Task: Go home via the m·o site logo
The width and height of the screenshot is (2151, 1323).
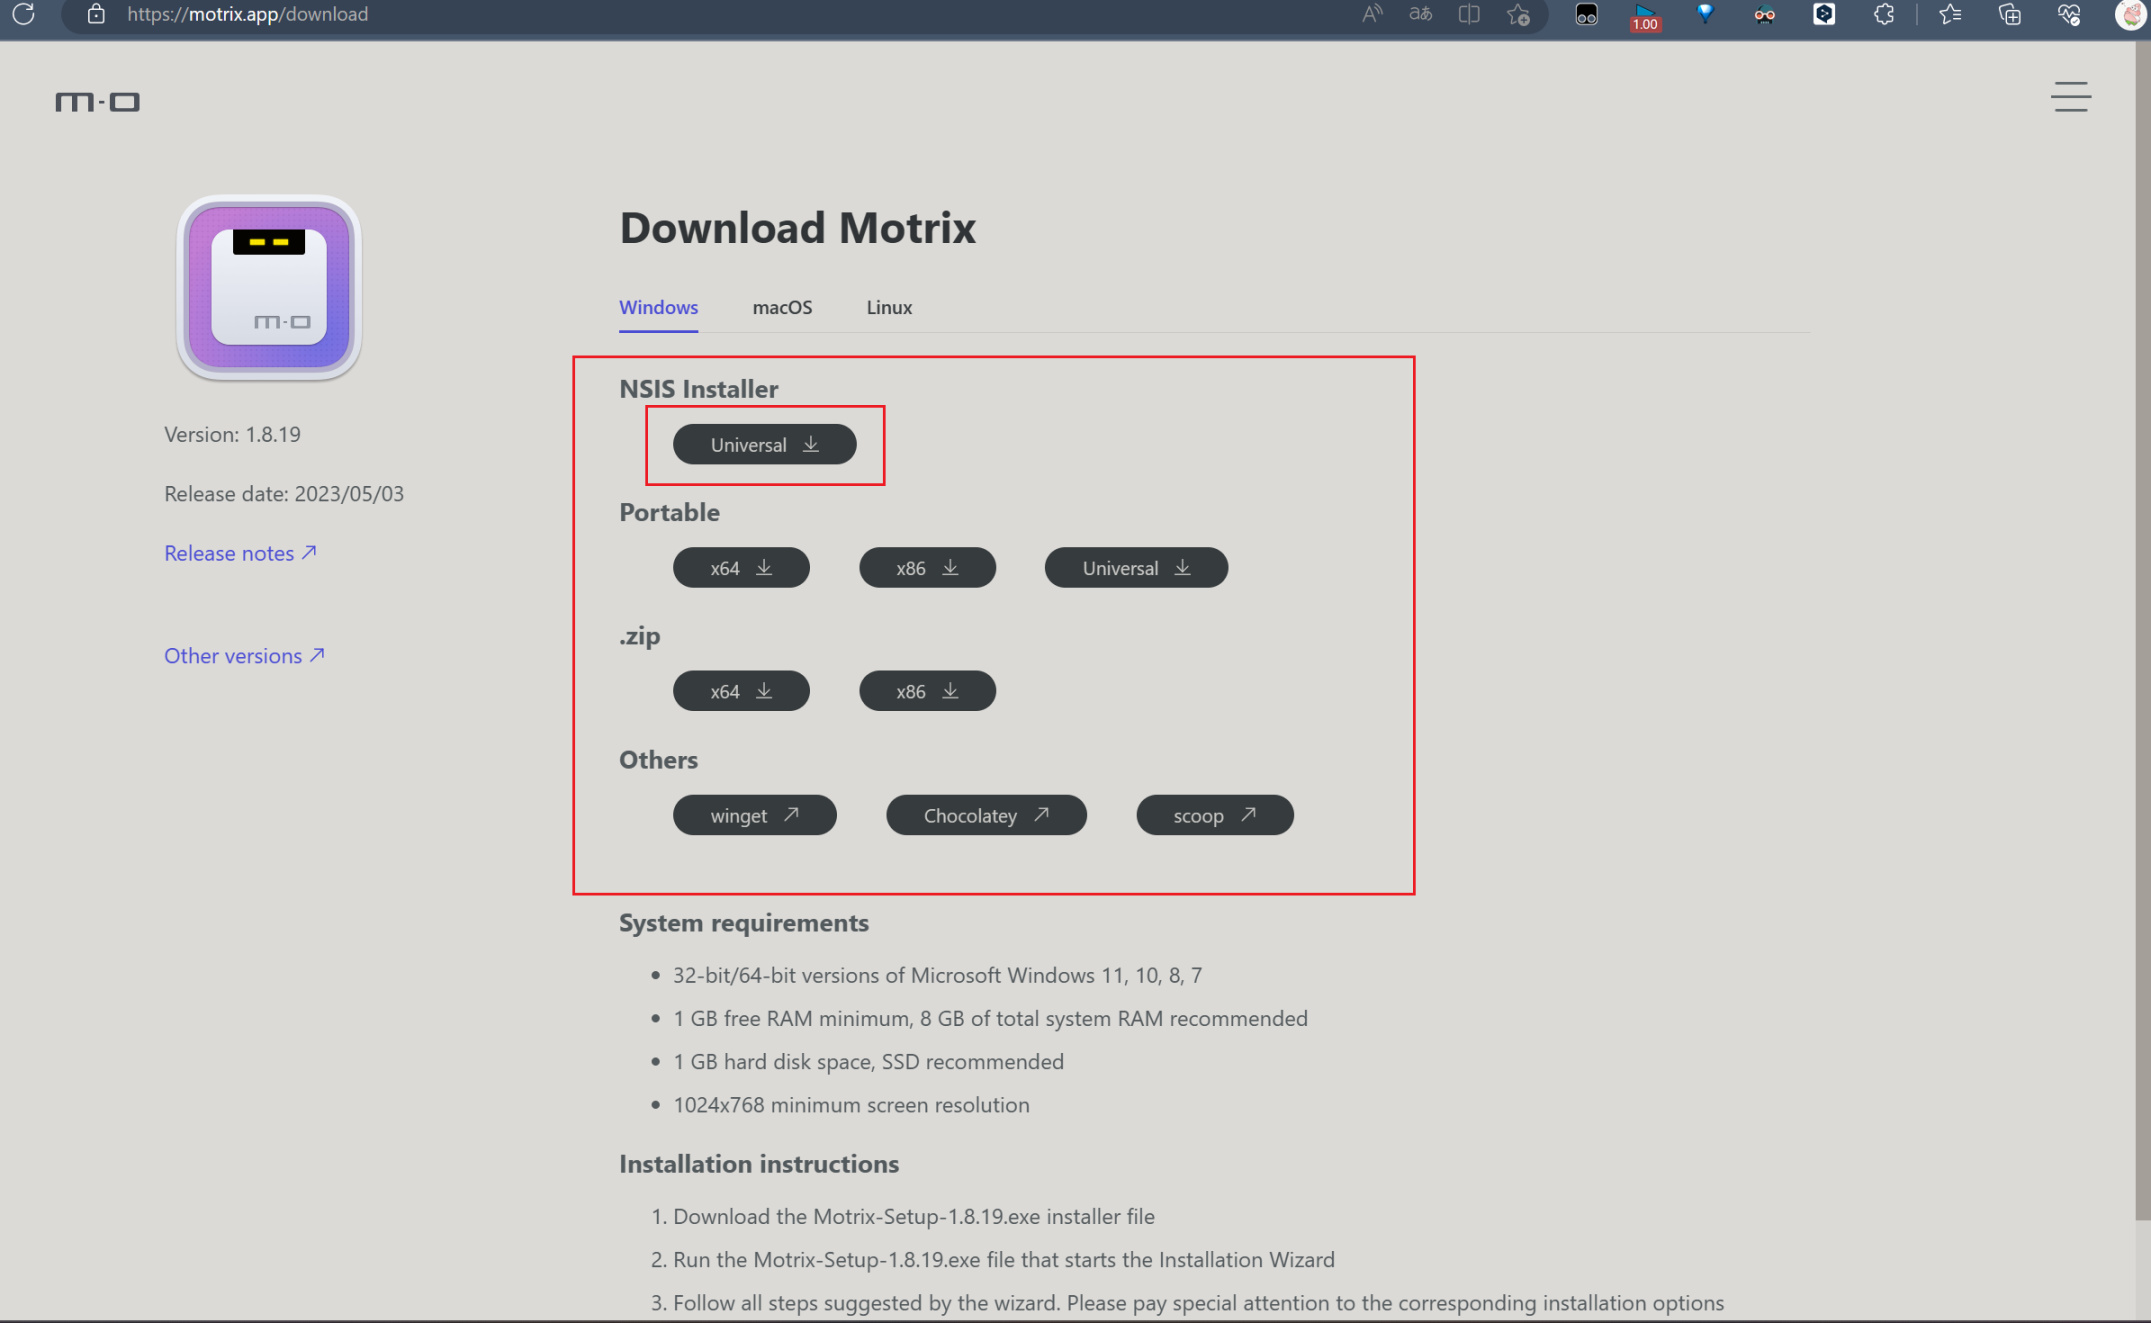Action: click(x=97, y=101)
